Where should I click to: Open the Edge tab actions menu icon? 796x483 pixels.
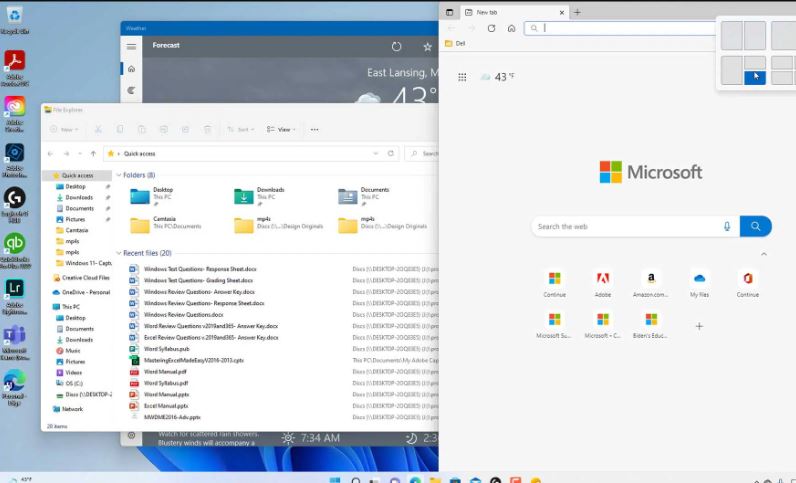click(450, 12)
